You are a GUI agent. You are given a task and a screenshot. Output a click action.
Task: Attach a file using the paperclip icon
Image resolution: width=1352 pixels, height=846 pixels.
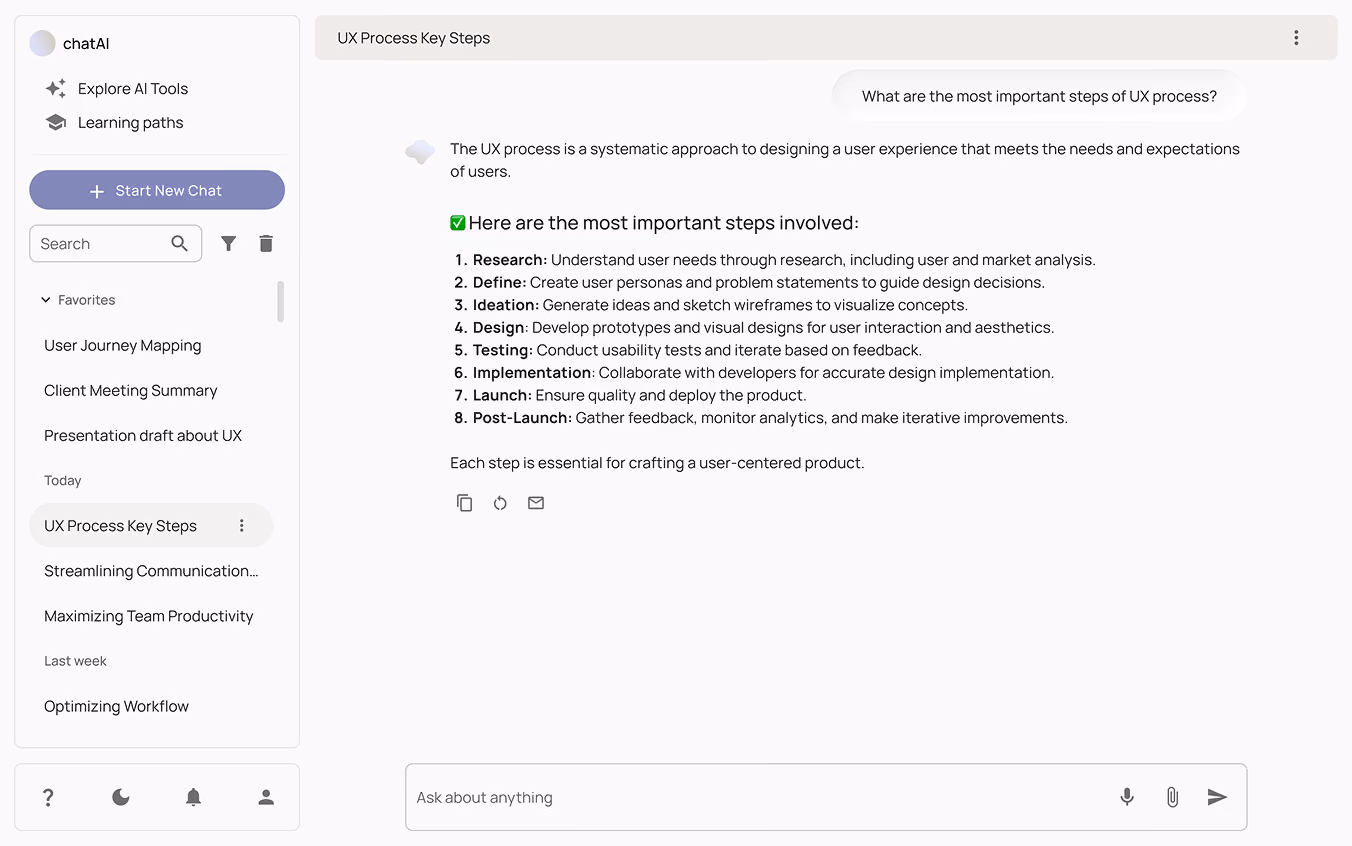click(1172, 797)
